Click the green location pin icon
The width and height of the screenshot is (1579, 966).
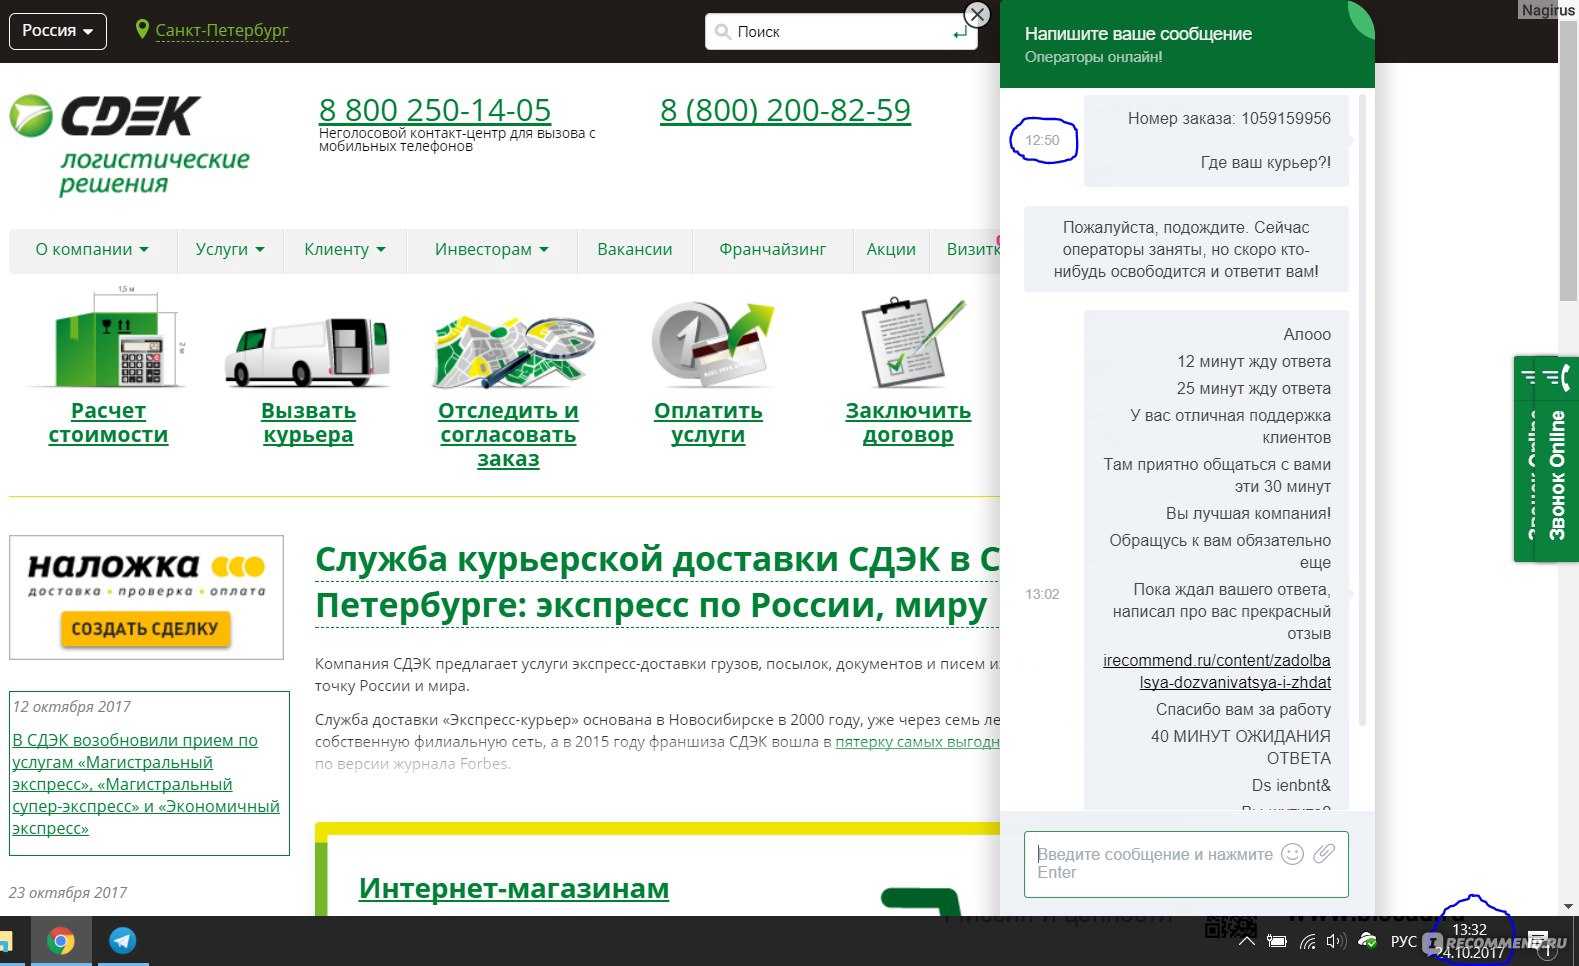pyautogui.click(x=142, y=30)
